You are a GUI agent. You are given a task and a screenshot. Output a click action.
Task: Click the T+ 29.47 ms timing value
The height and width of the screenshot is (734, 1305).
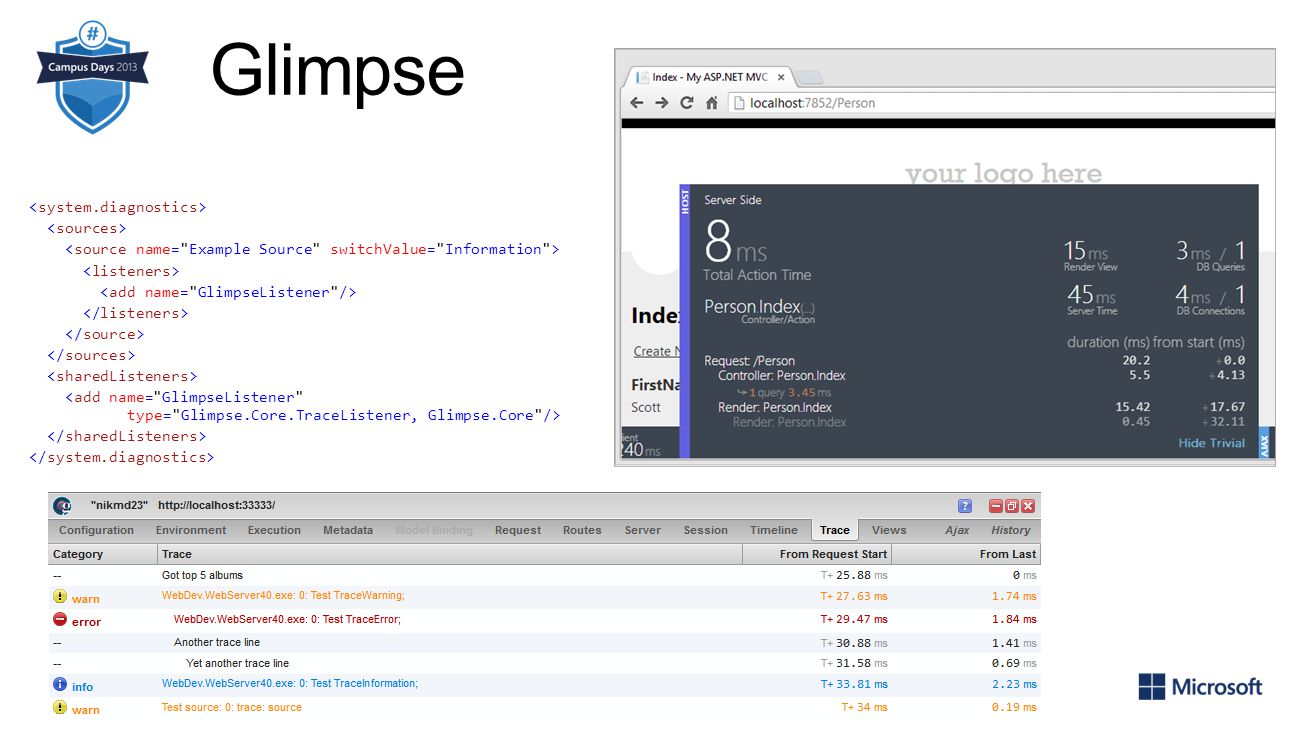(853, 620)
